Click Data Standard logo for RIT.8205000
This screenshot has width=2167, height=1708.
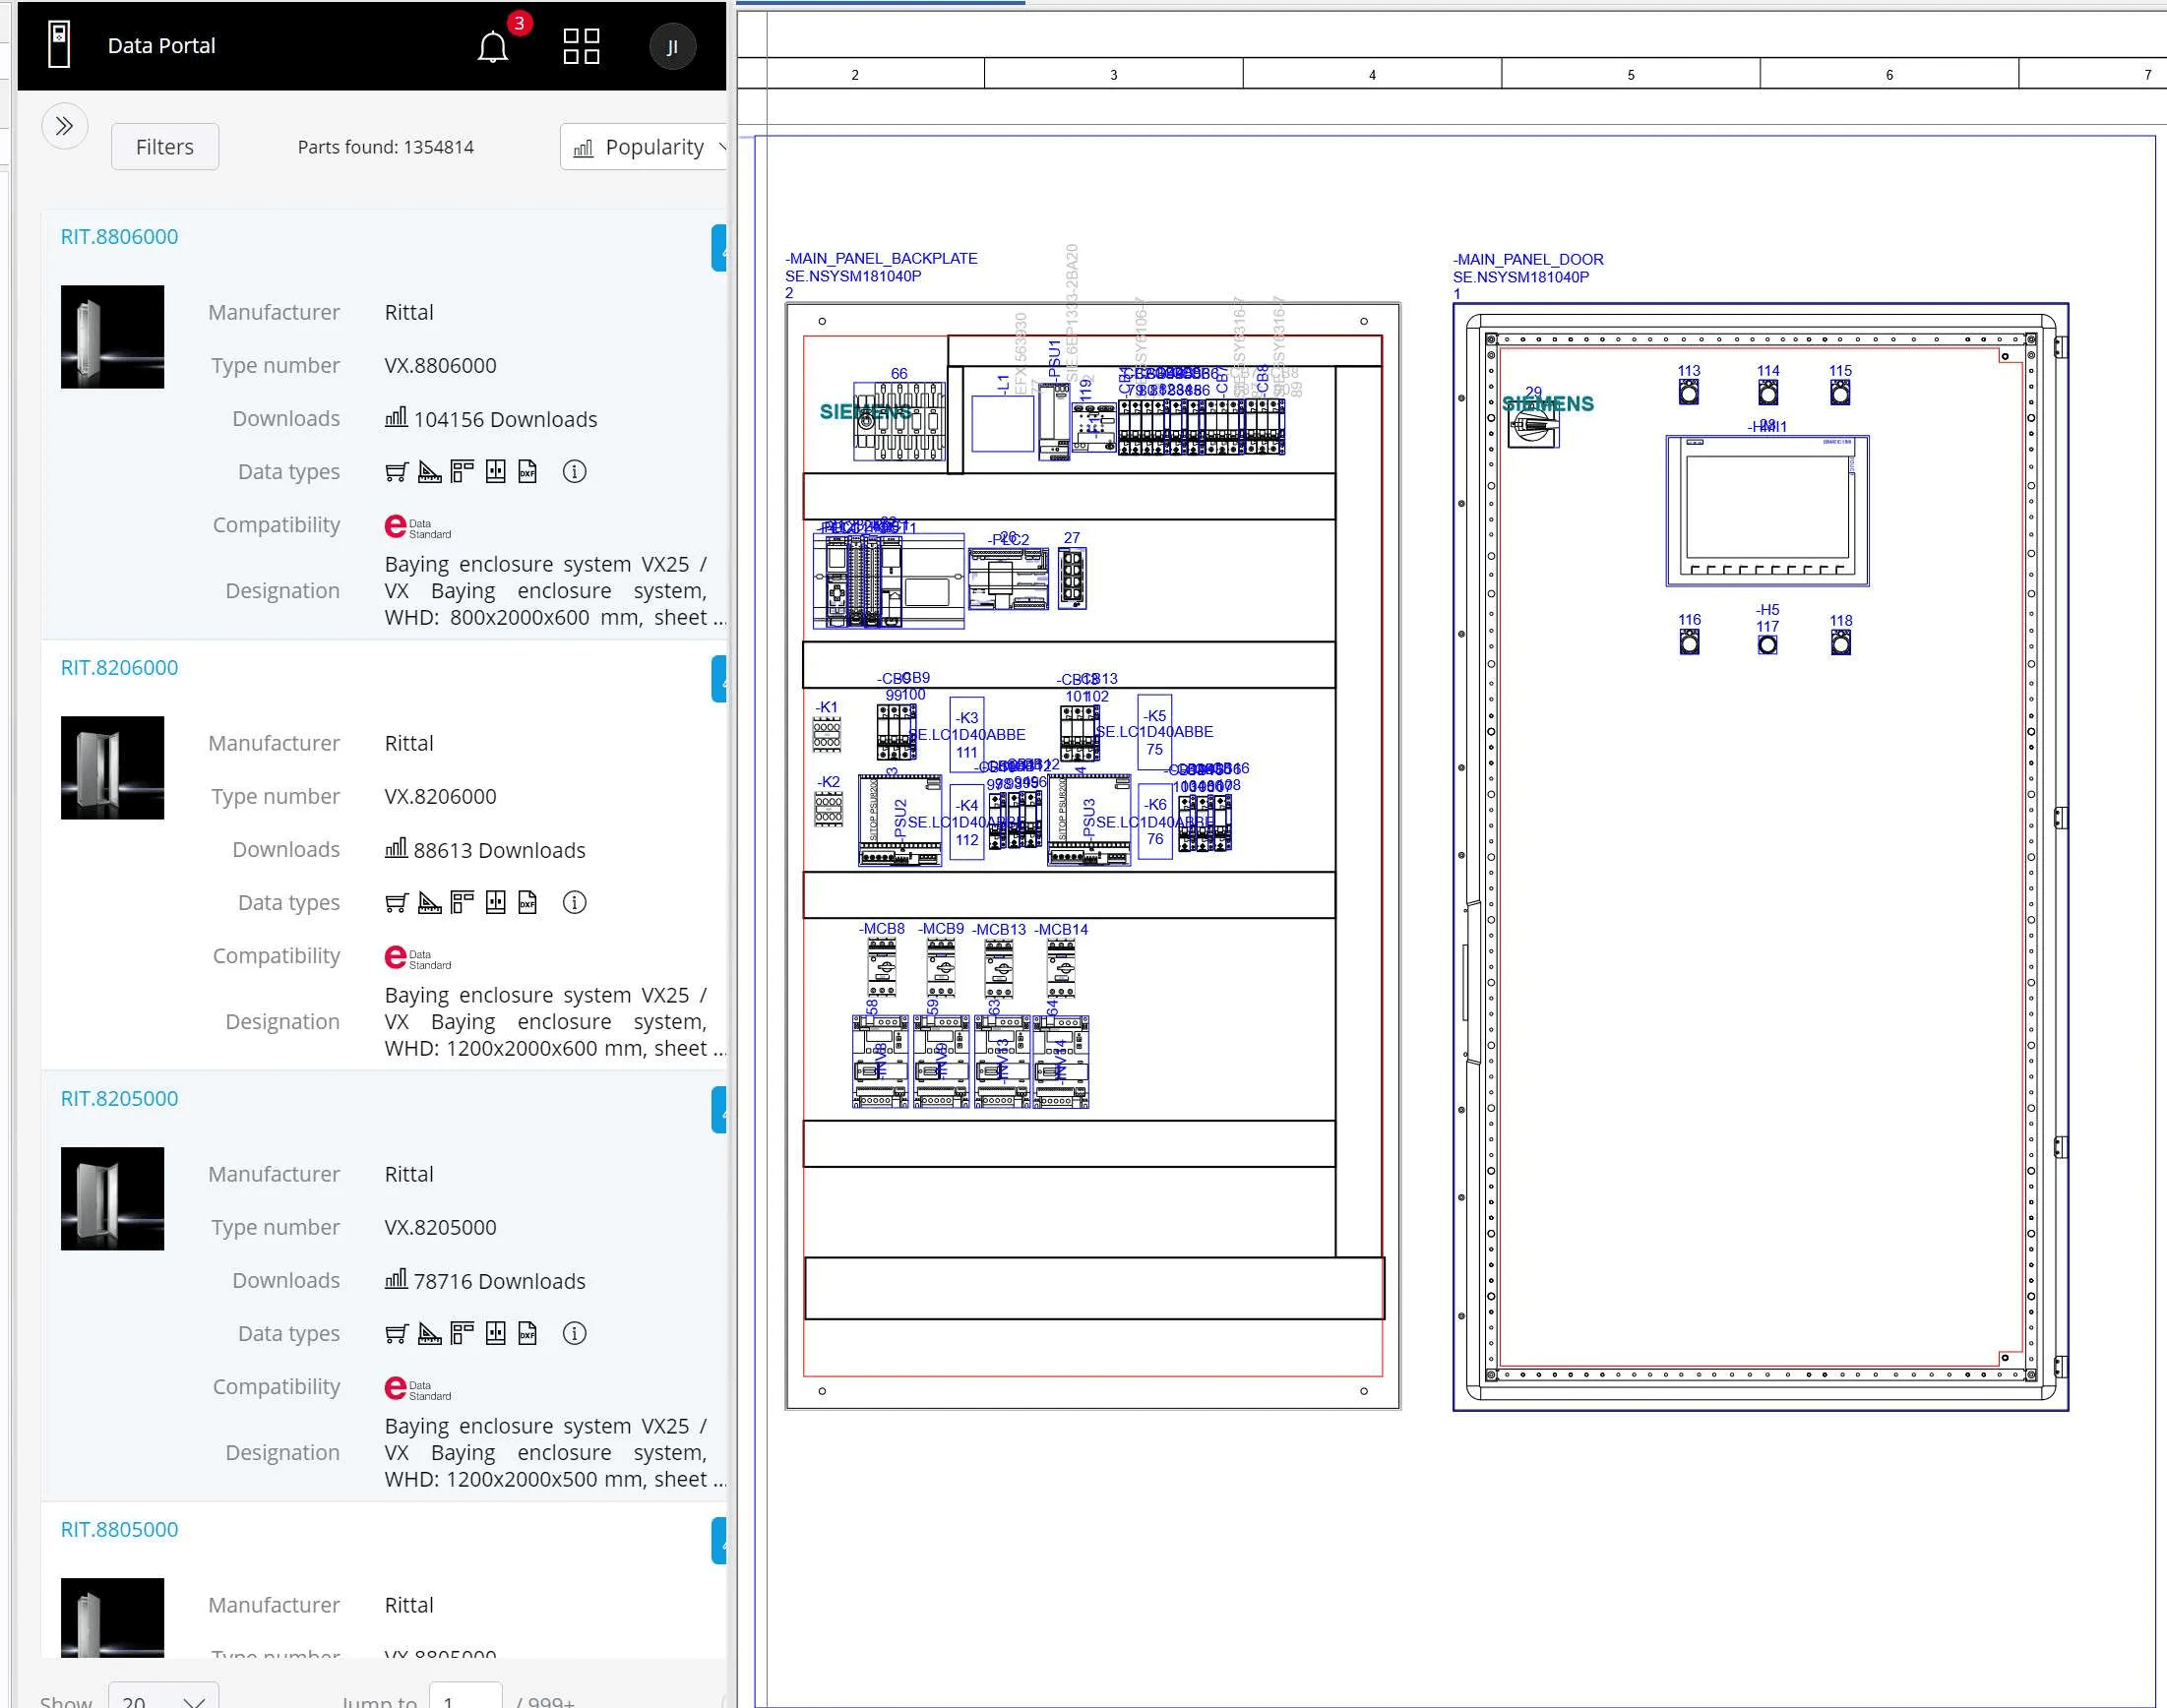coord(418,1389)
